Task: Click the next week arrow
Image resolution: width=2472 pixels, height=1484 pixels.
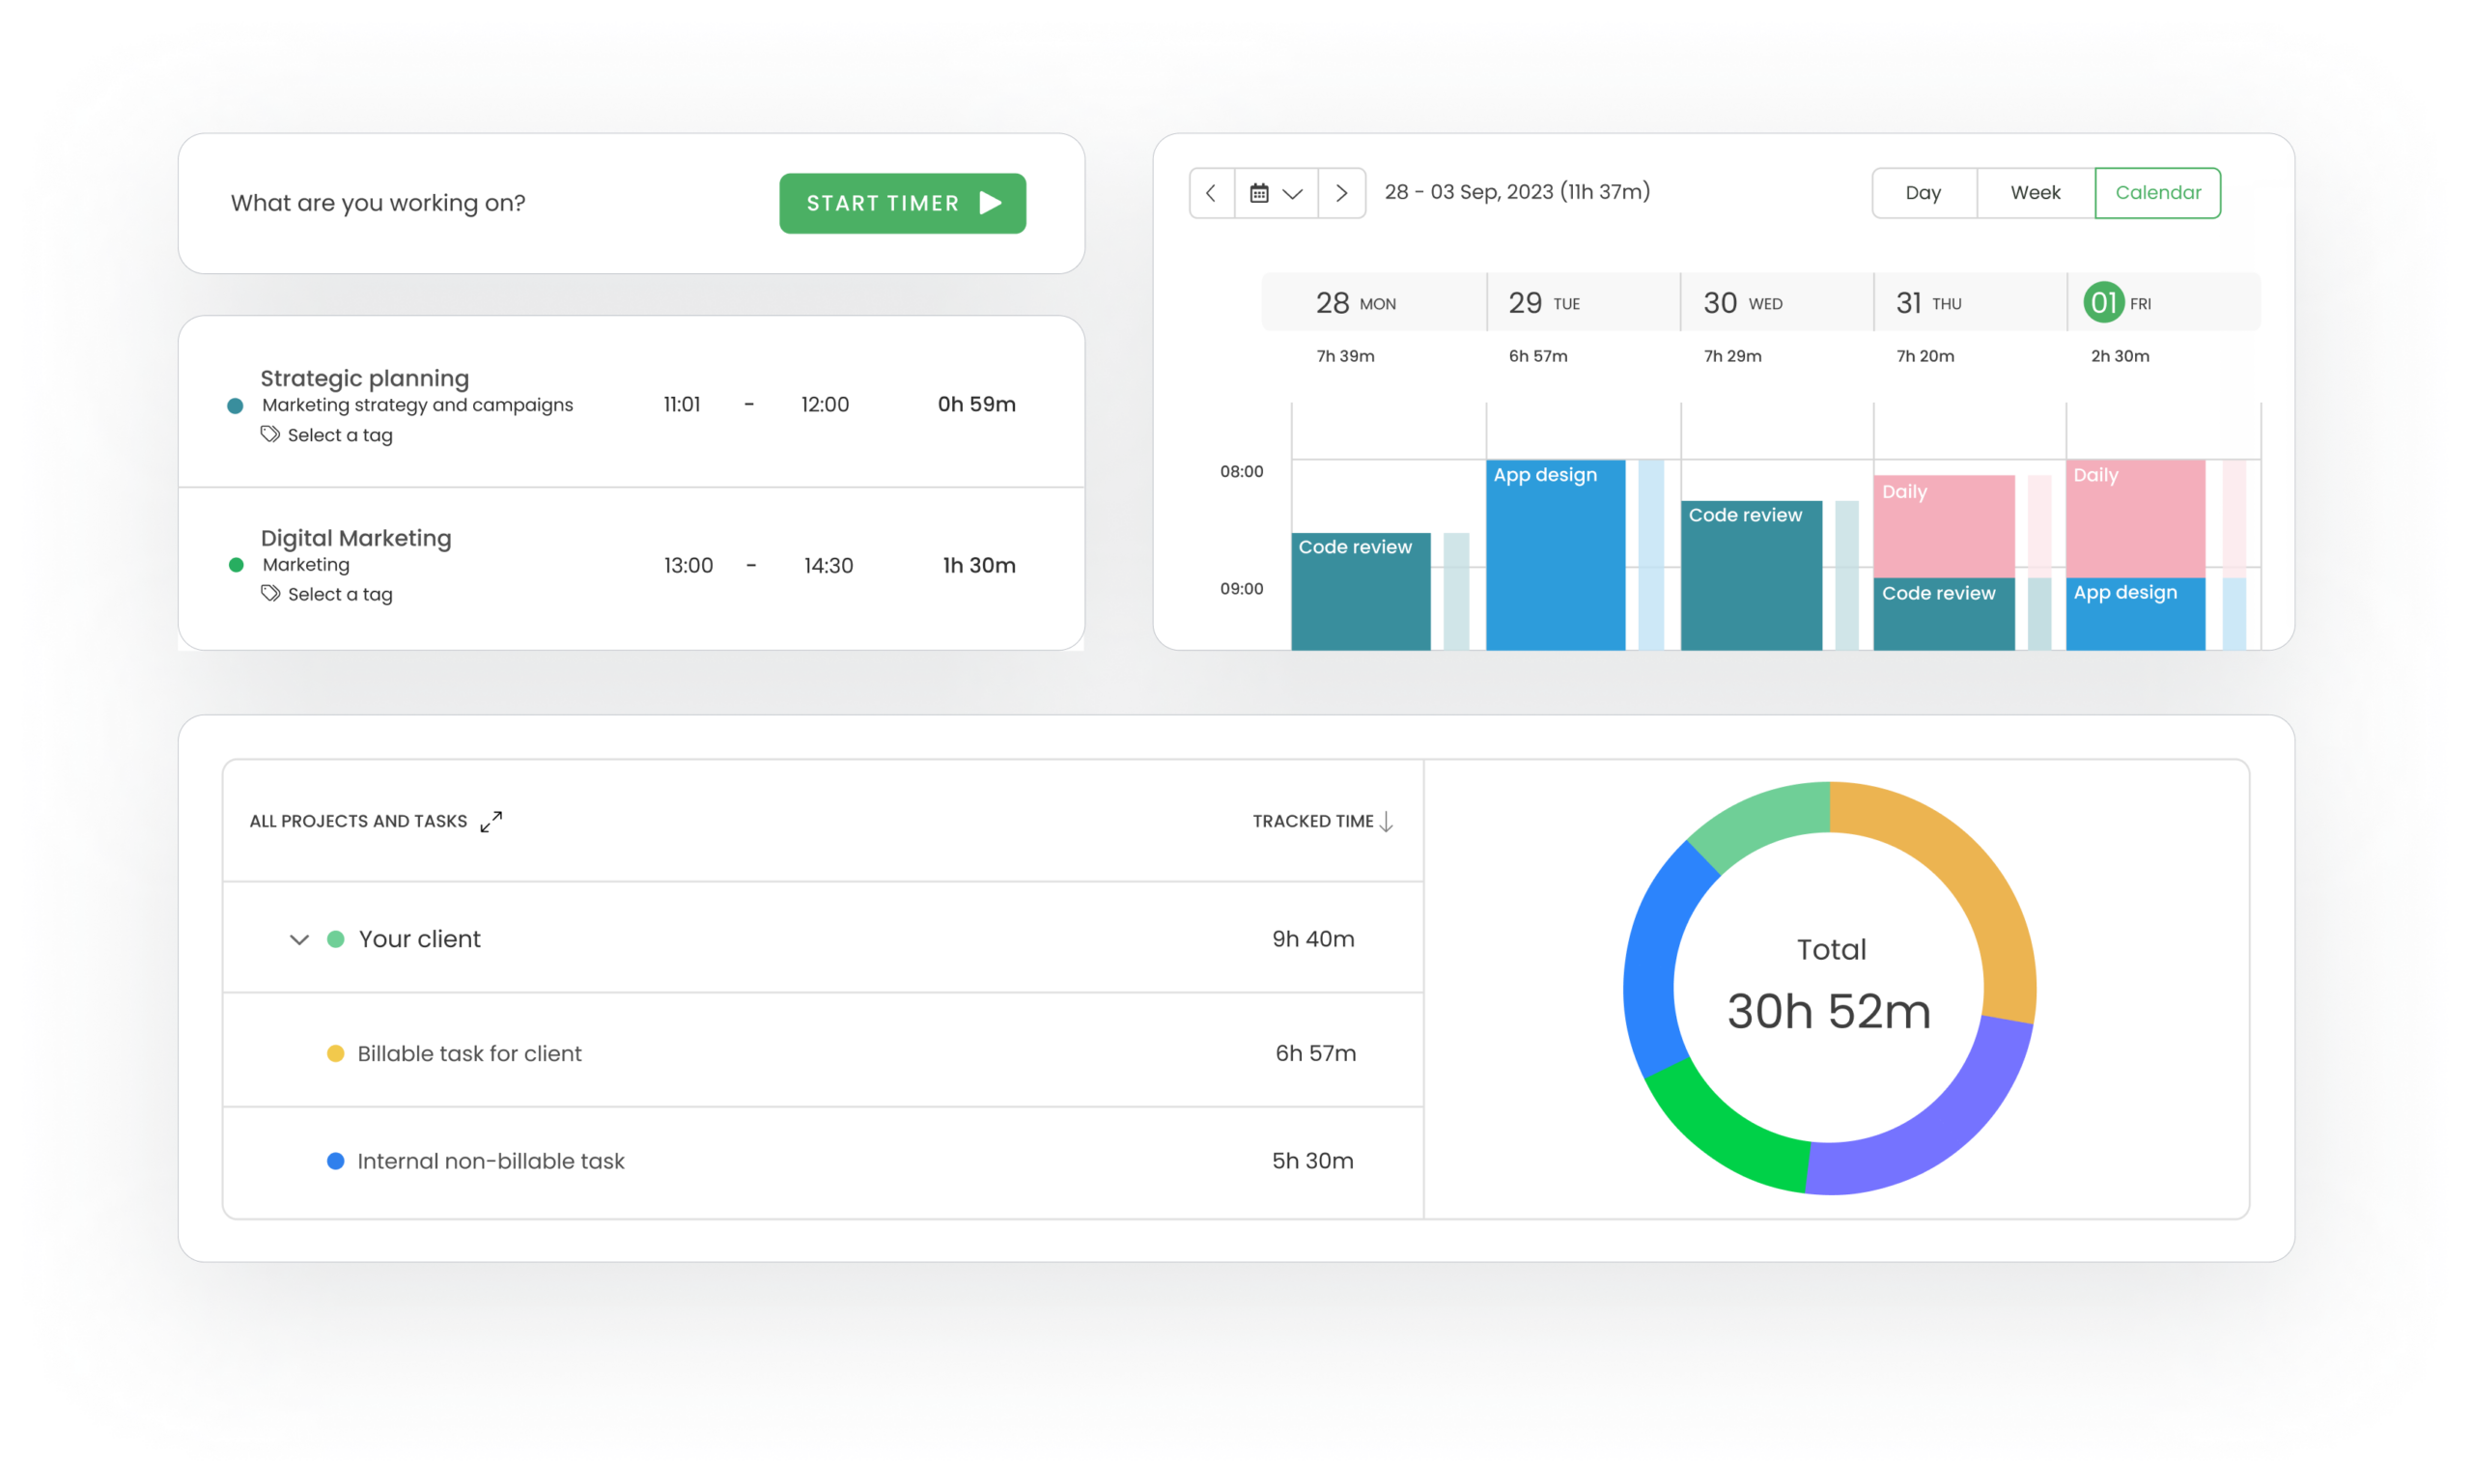Action: point(1342,193)
